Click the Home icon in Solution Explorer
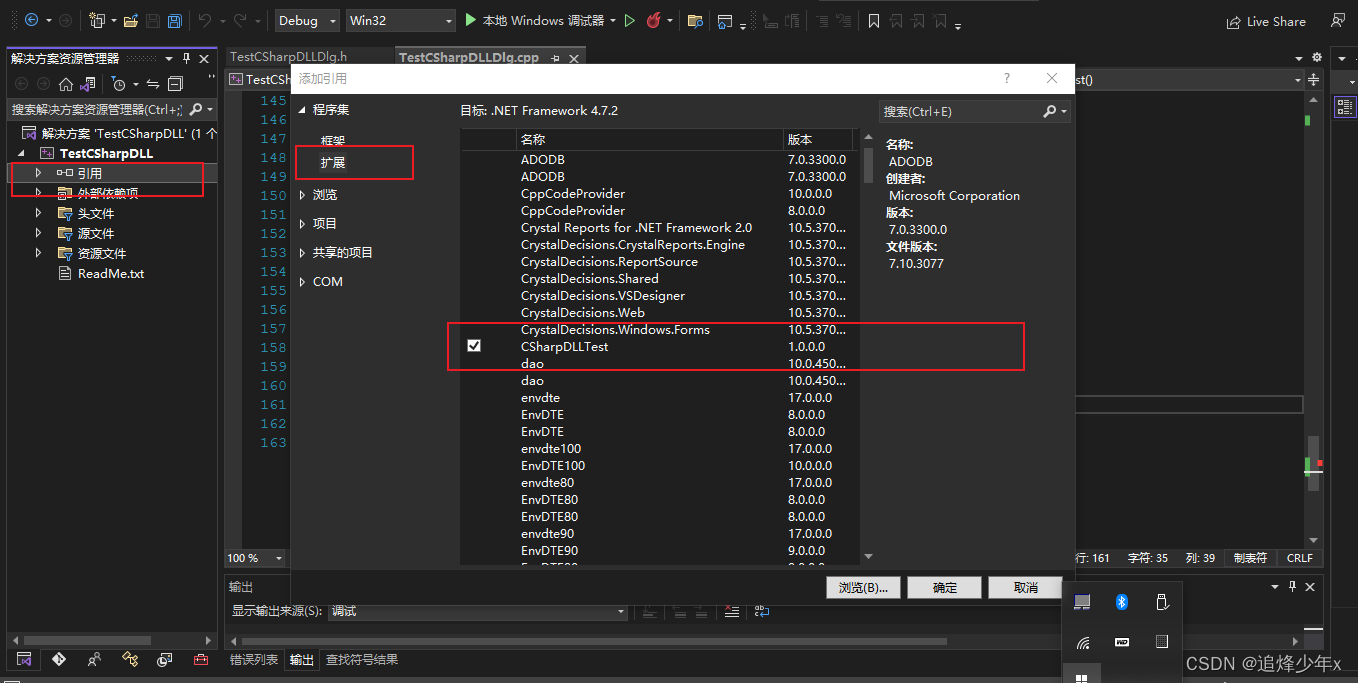The width and height of the screenshot is (1358, 683). [66, 84]
